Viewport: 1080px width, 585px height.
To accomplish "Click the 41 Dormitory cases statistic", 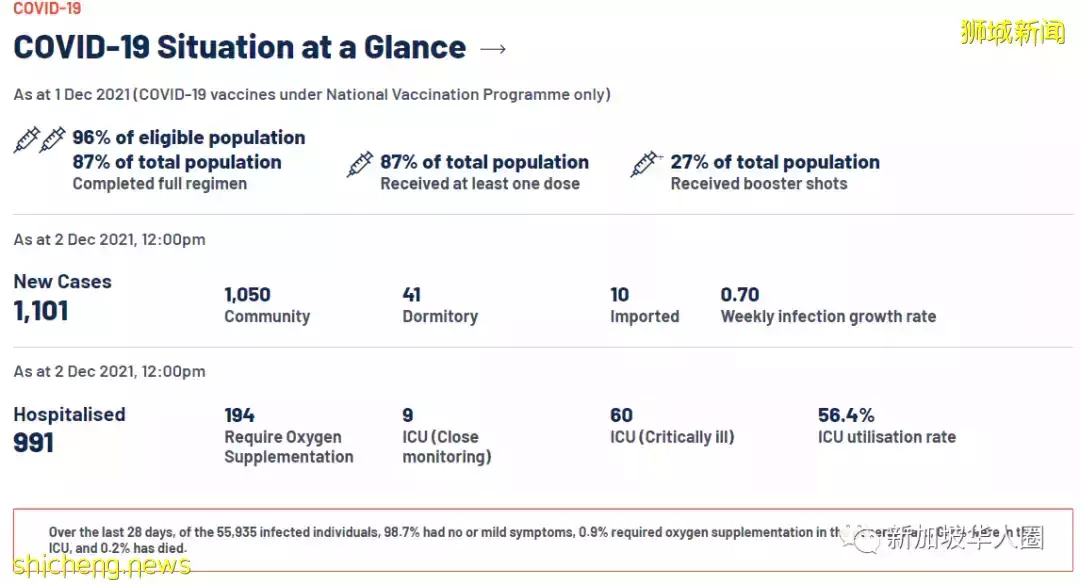I will pyautogui.click(x=439, y=305).
